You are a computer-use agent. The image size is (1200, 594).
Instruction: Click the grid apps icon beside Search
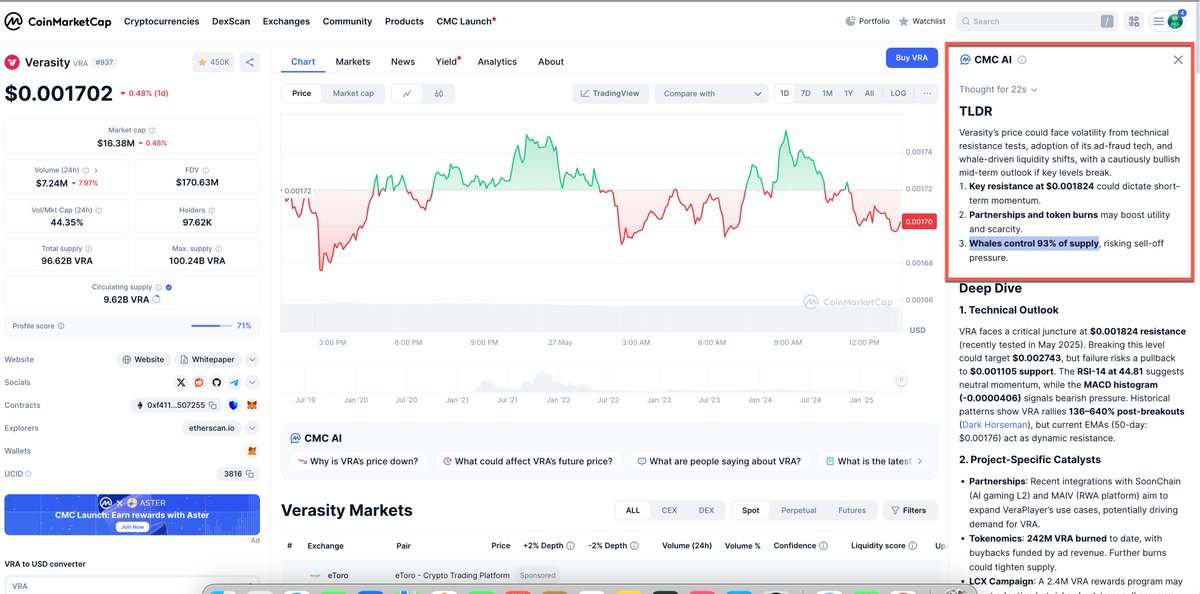[x=1134, y=20]
